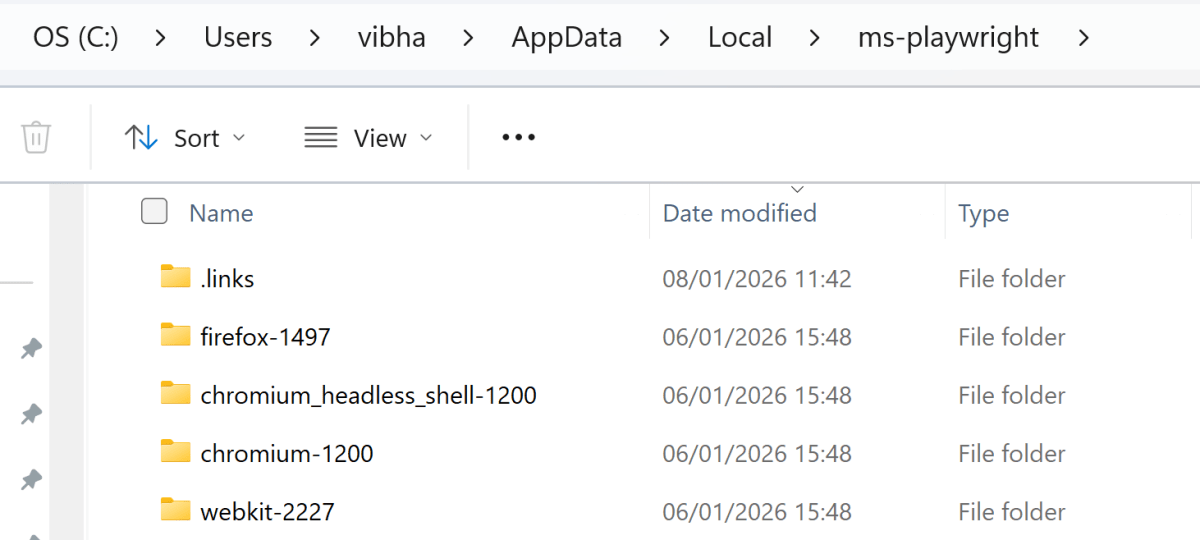Go to OS (C:) in the address bar

tap(76, 38)
